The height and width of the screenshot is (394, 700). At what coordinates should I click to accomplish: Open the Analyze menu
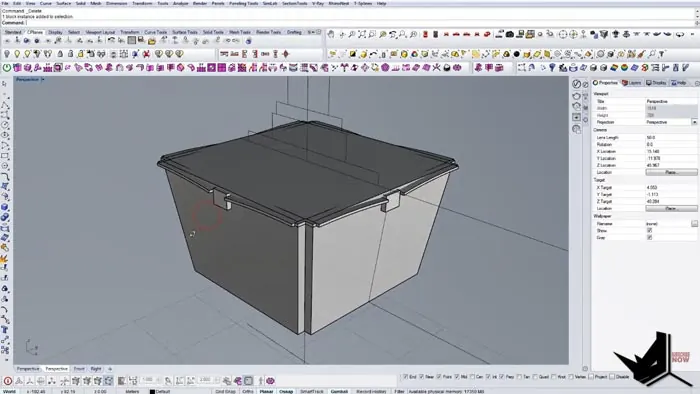click(180, 3)
